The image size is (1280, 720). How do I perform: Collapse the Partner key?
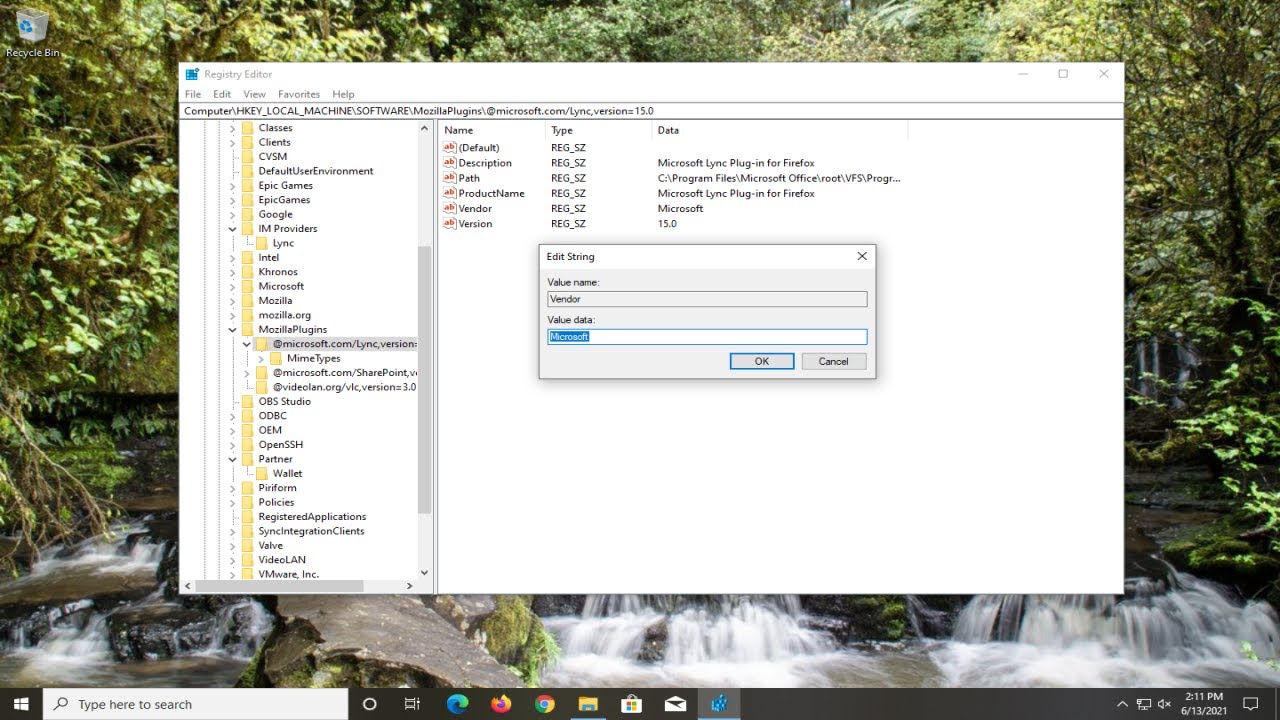[x=233, y=459]
